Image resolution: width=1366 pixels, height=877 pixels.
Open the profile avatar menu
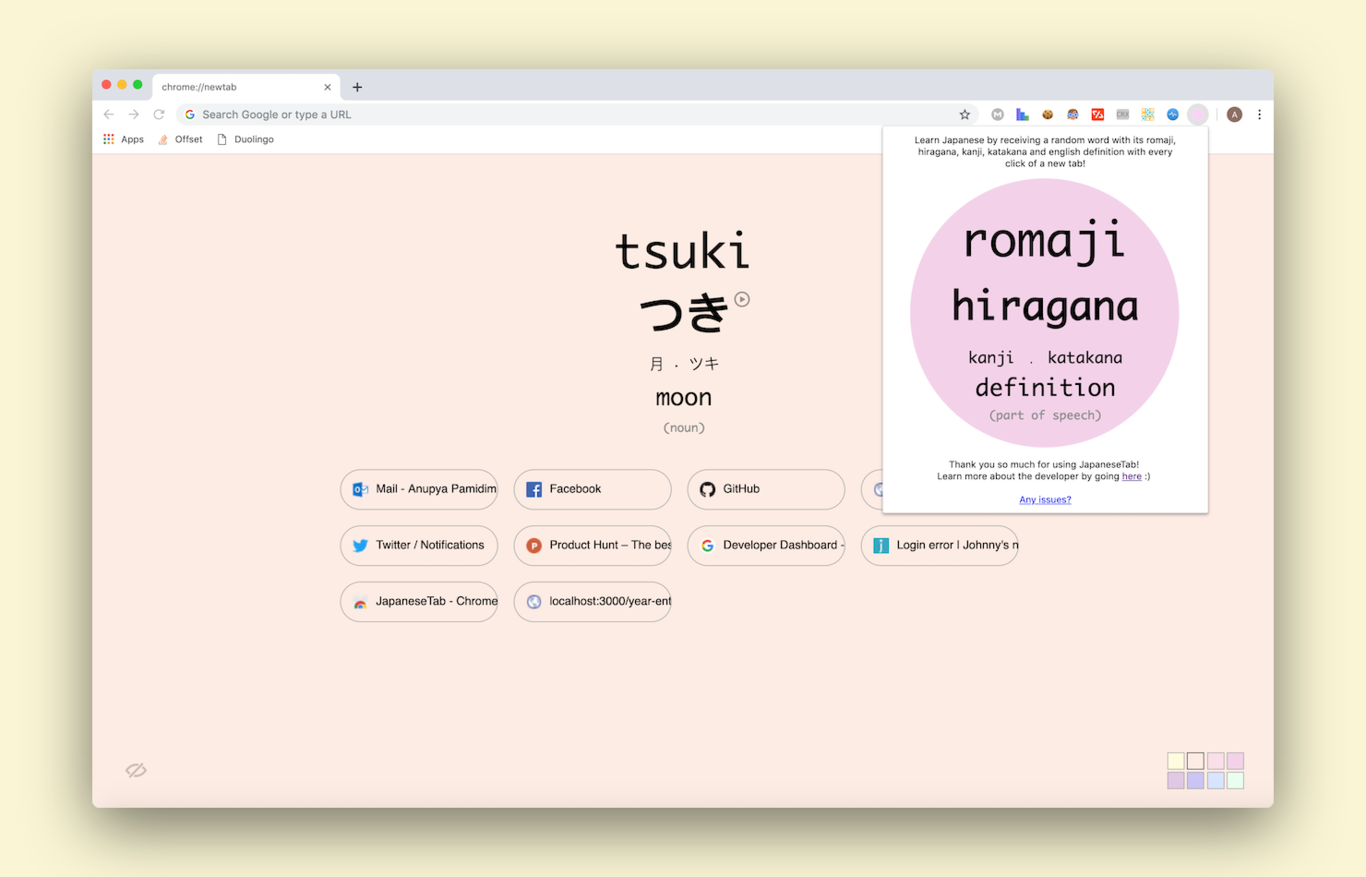1234,115
